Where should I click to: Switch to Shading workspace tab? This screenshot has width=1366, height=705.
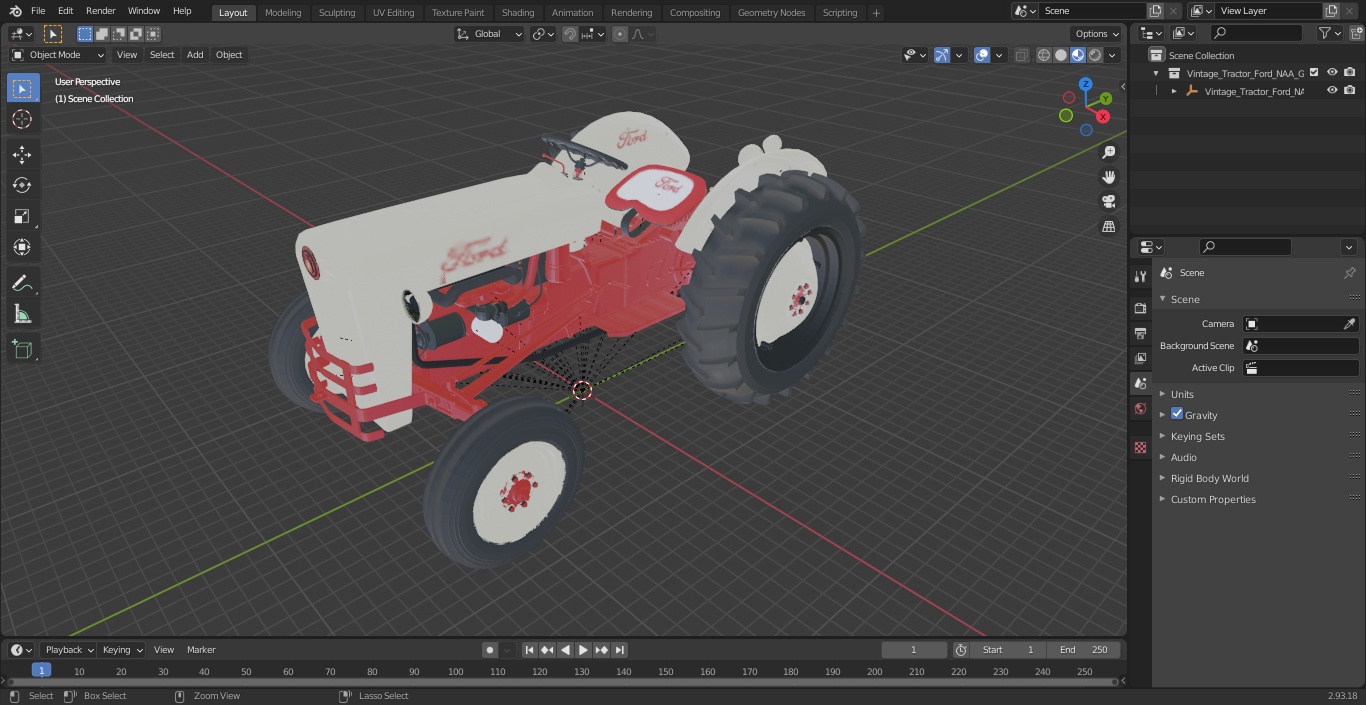click(x=517, y=13)
